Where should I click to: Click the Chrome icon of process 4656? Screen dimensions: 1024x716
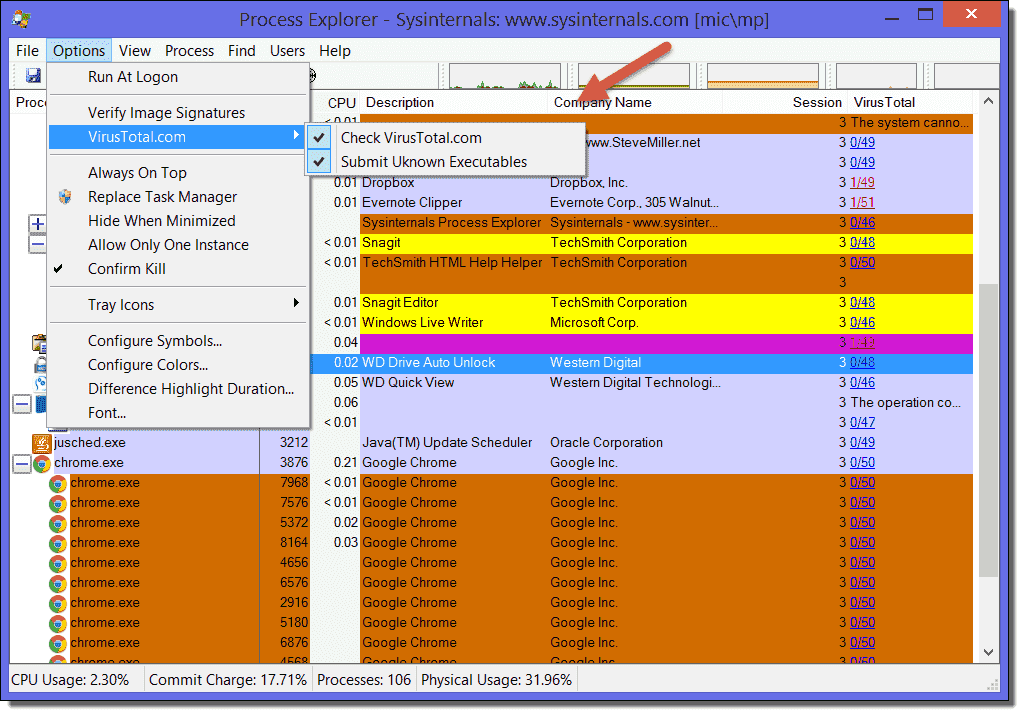click(x=58, y=563)
